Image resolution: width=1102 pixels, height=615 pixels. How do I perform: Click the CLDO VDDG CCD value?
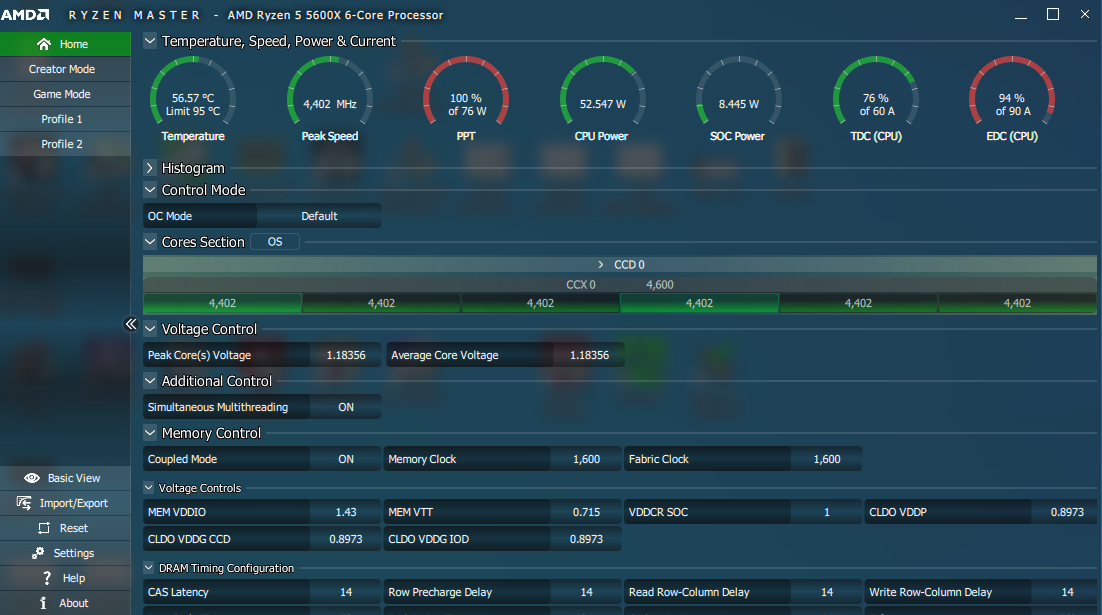click(x=346, y=539)
